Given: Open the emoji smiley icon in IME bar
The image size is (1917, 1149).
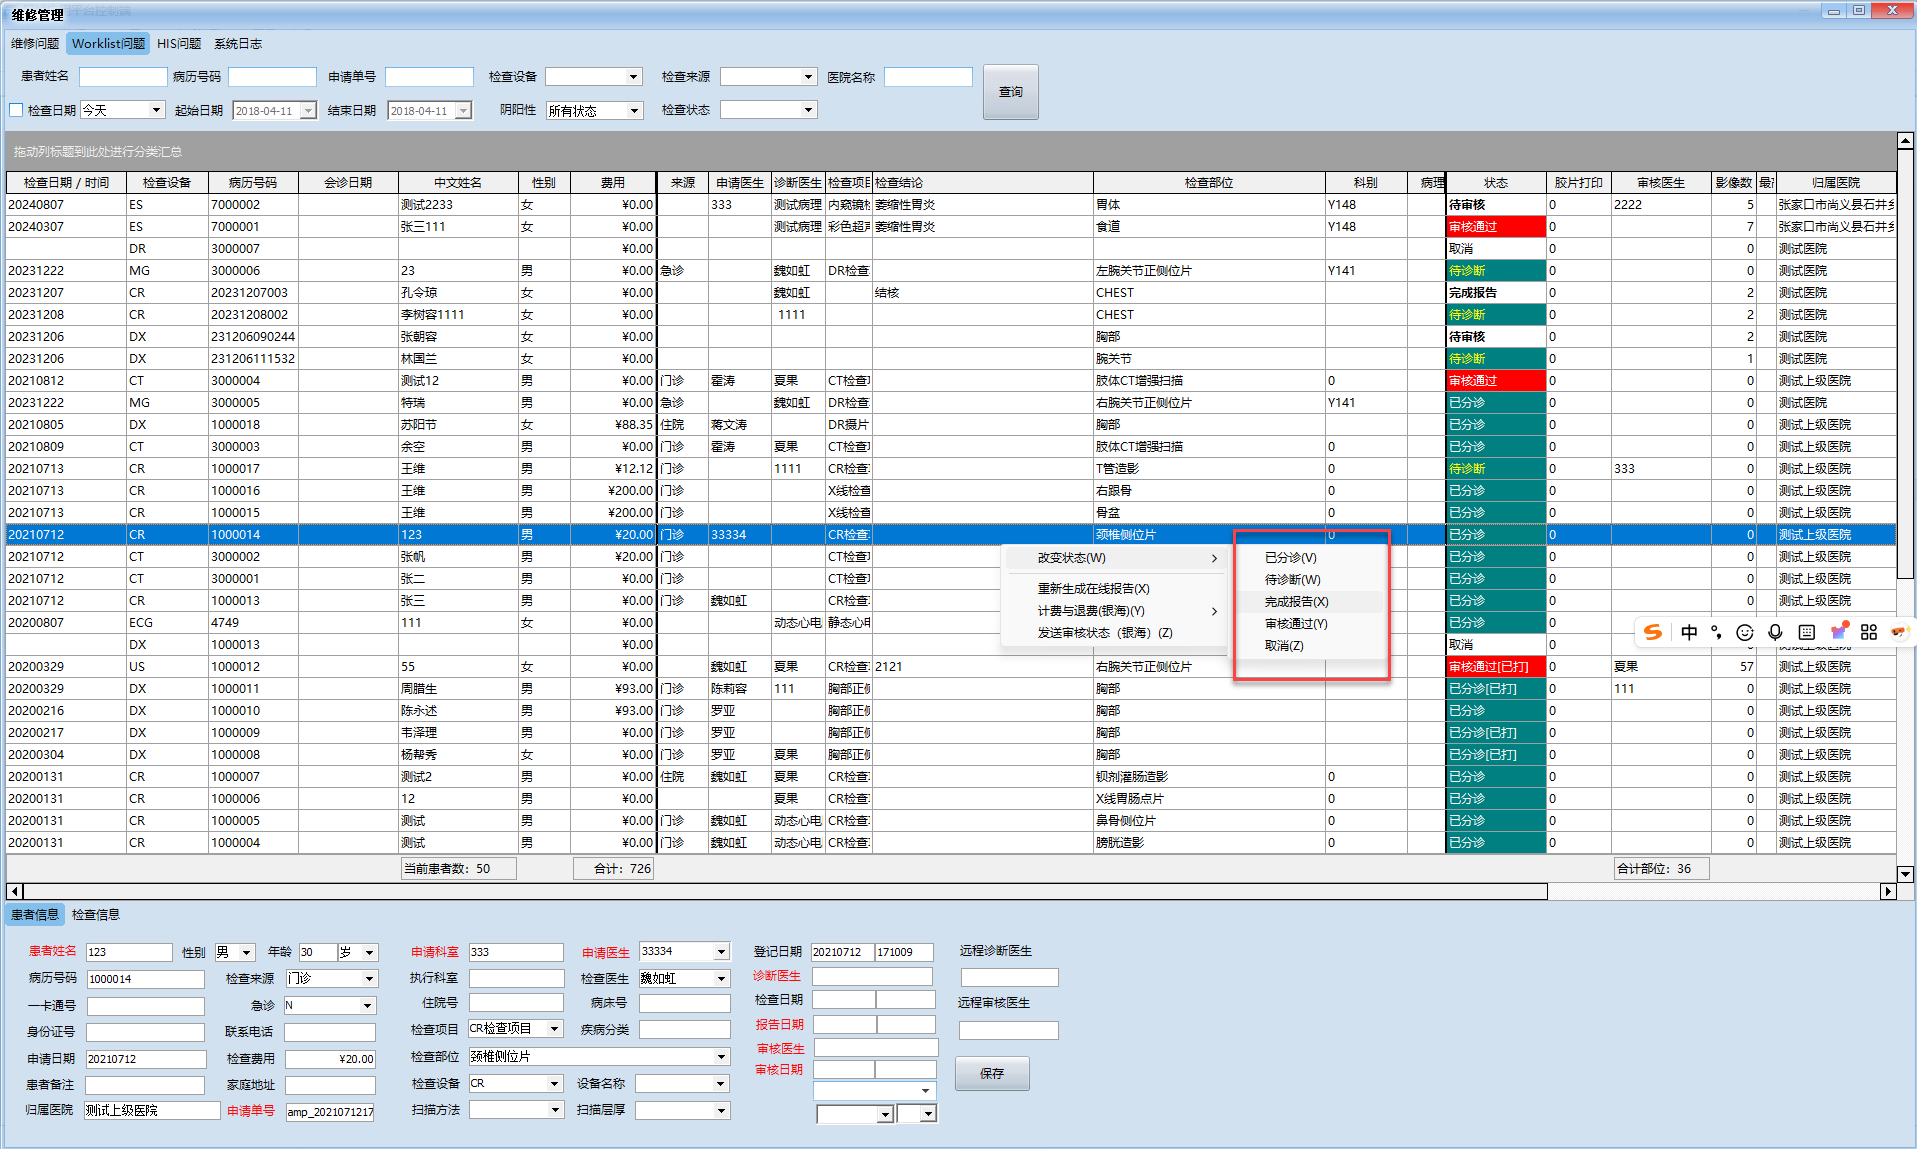Looking at the screenshot, I should coord(1745,632).
